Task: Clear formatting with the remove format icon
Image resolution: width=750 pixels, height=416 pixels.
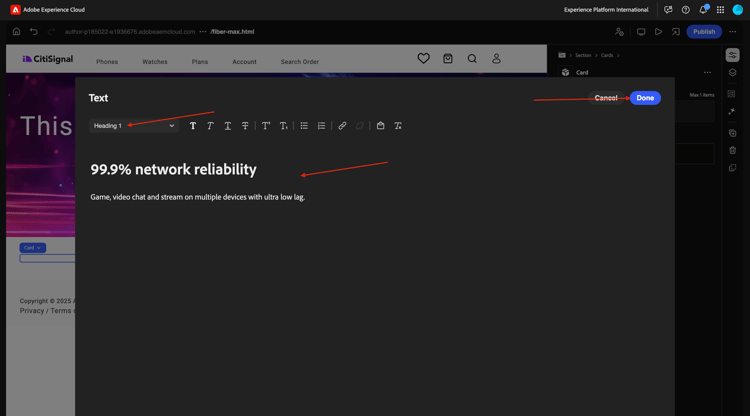Action: 398,126
